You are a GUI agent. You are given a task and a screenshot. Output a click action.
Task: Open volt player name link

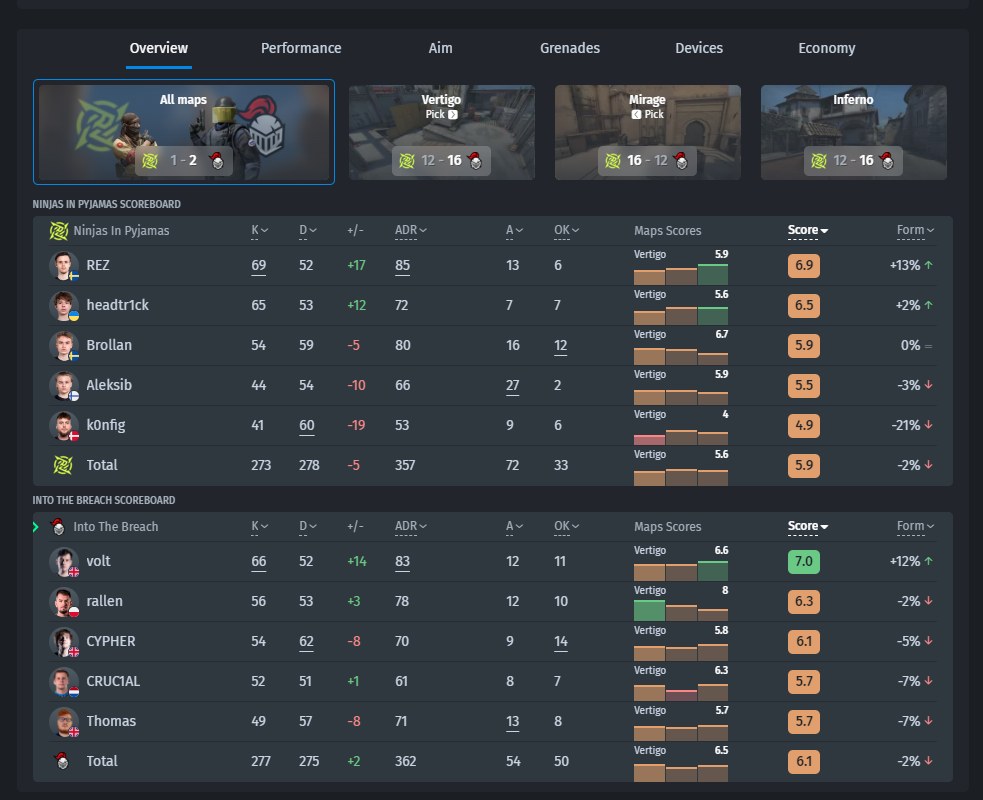click(98, 561)
